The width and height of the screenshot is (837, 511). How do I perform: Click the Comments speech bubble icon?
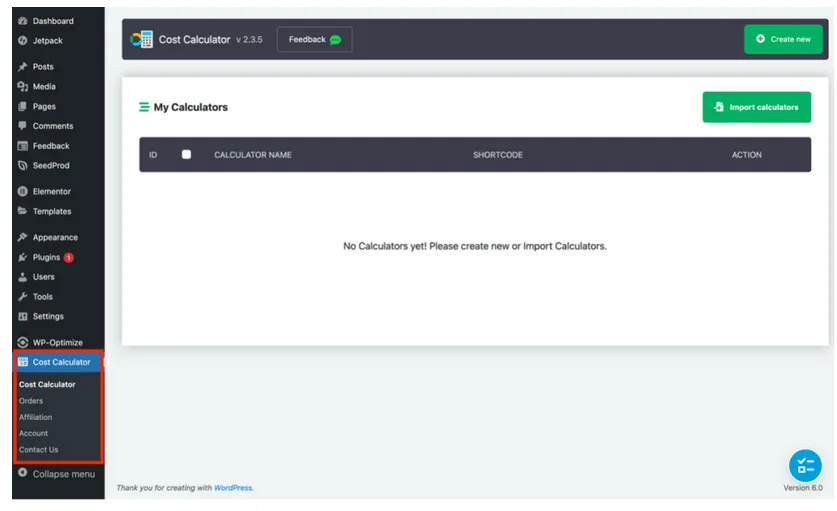point(22,126)
